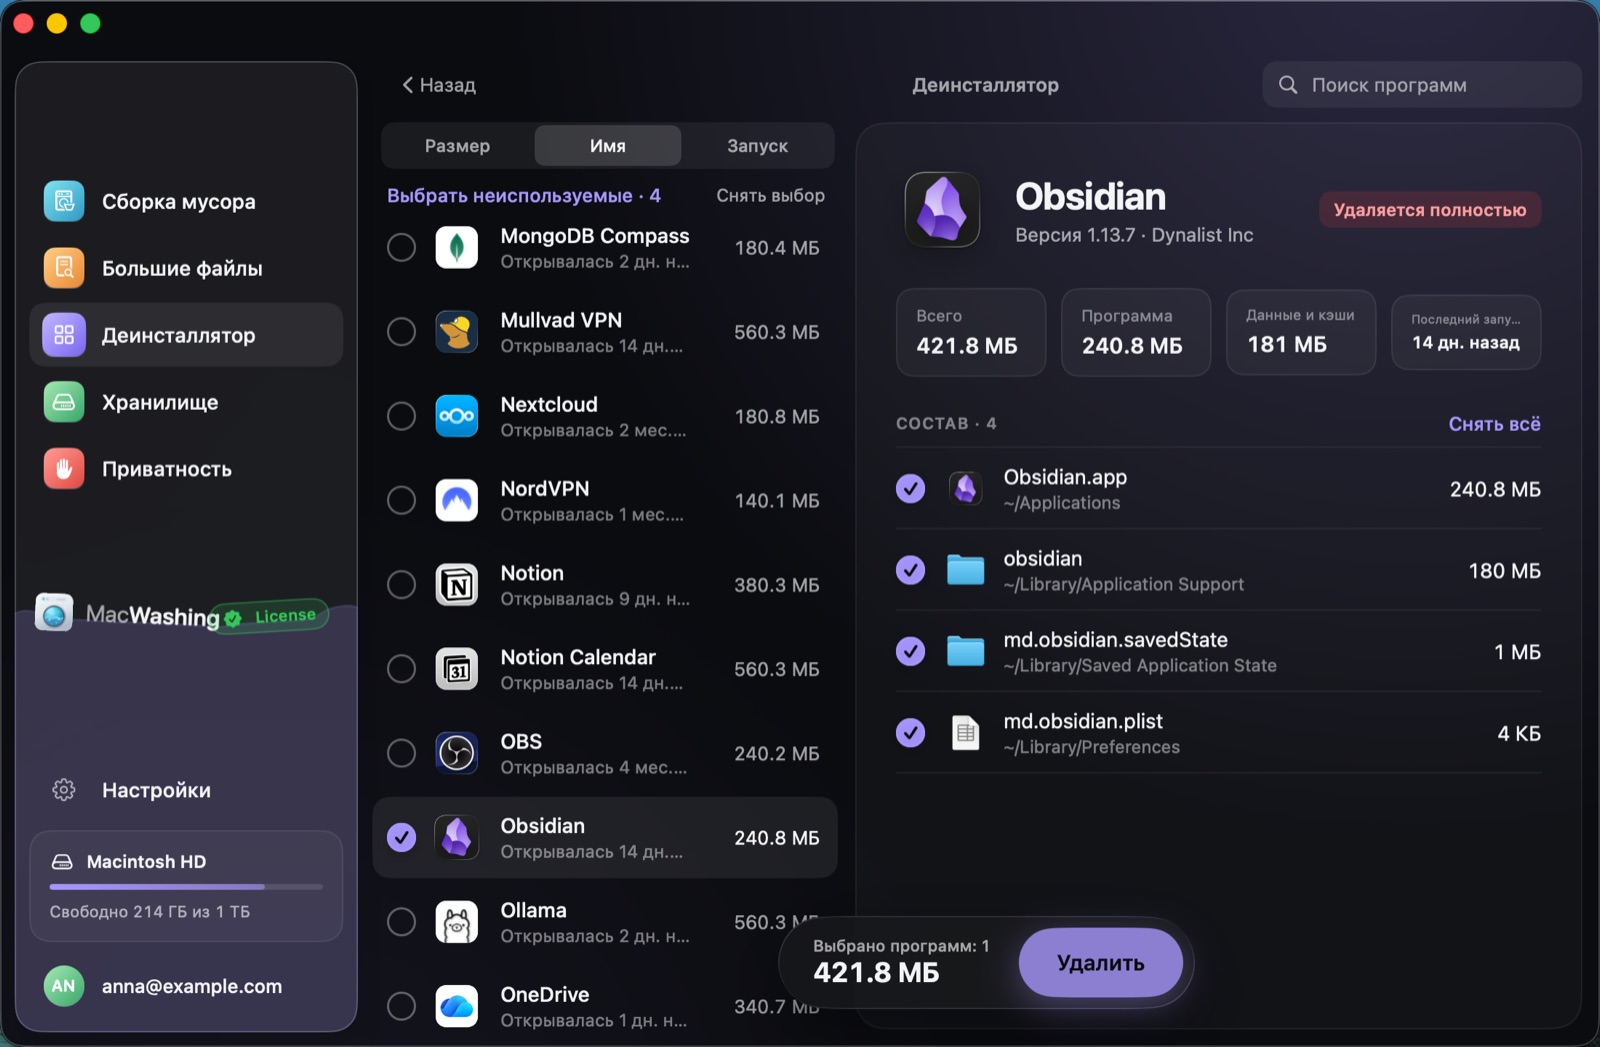The height and width of the screenshot is (1047, 1600).
Task: Click the OneDrive cloud icon
Action: (x=457, y=1006)
